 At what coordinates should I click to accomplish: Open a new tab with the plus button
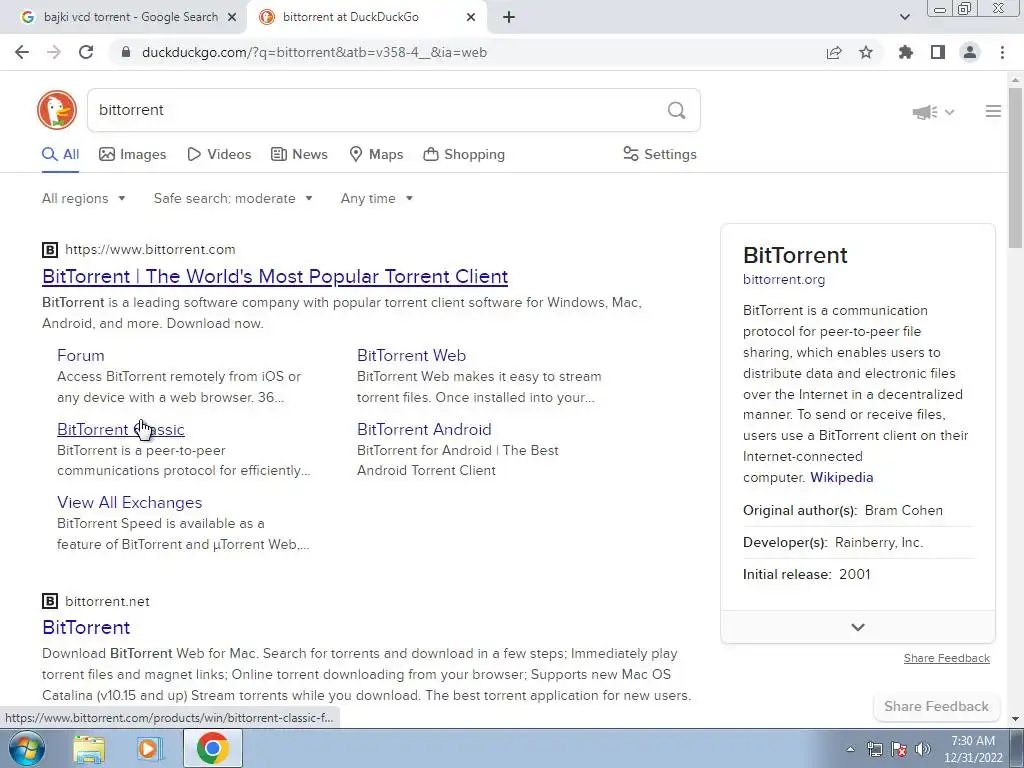(509, 17)
